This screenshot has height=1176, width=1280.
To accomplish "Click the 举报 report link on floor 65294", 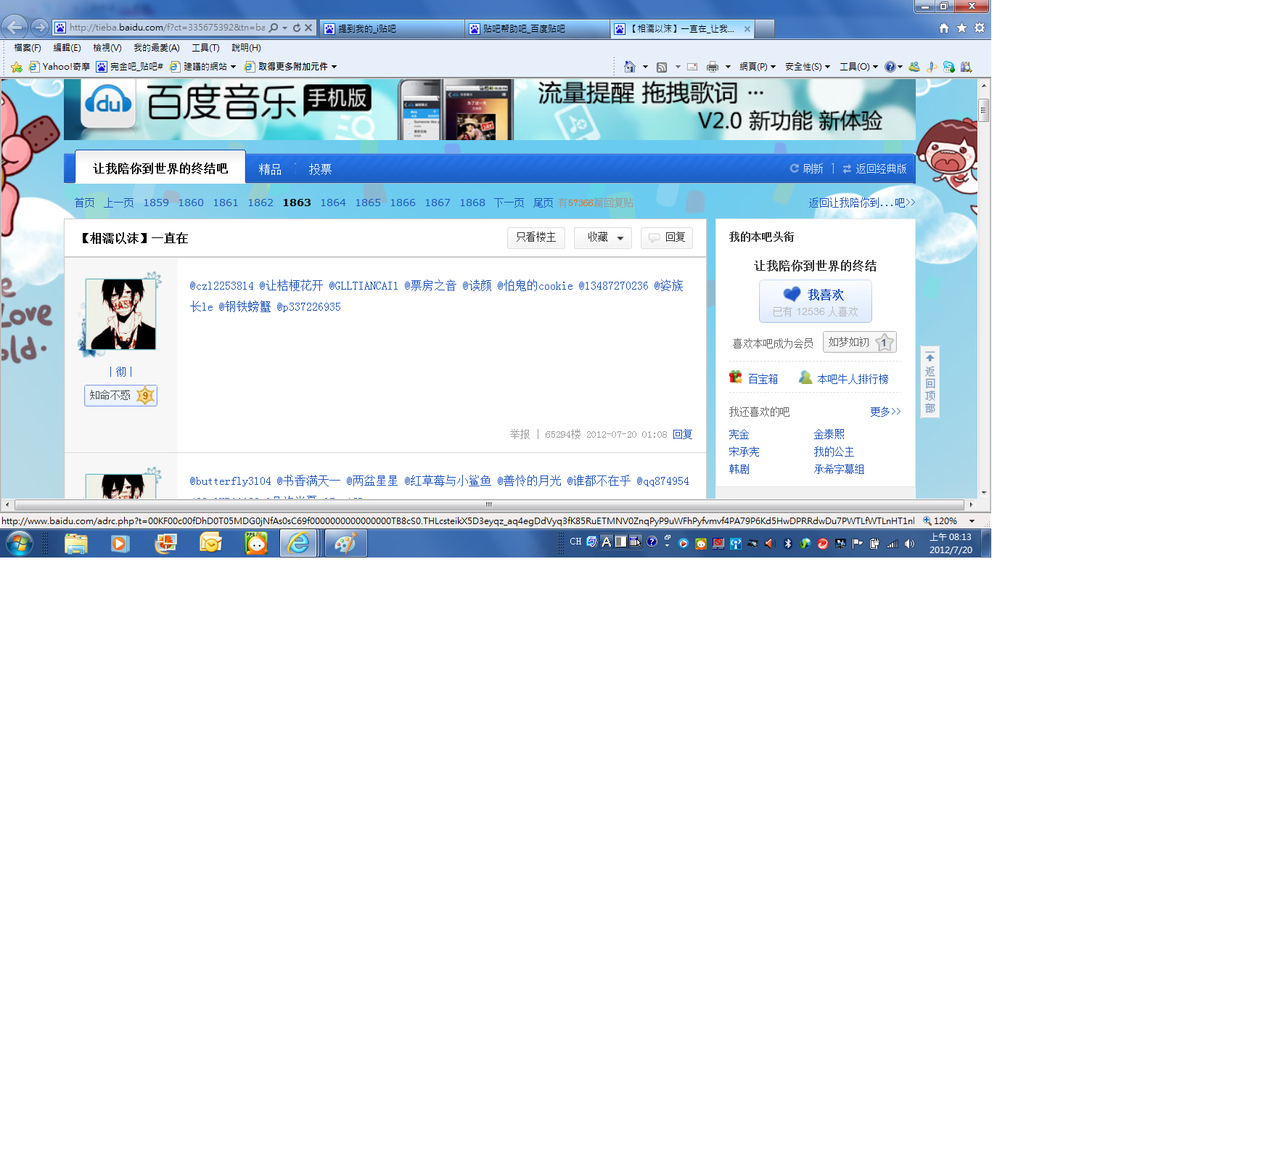I will (x=520, y=435).
